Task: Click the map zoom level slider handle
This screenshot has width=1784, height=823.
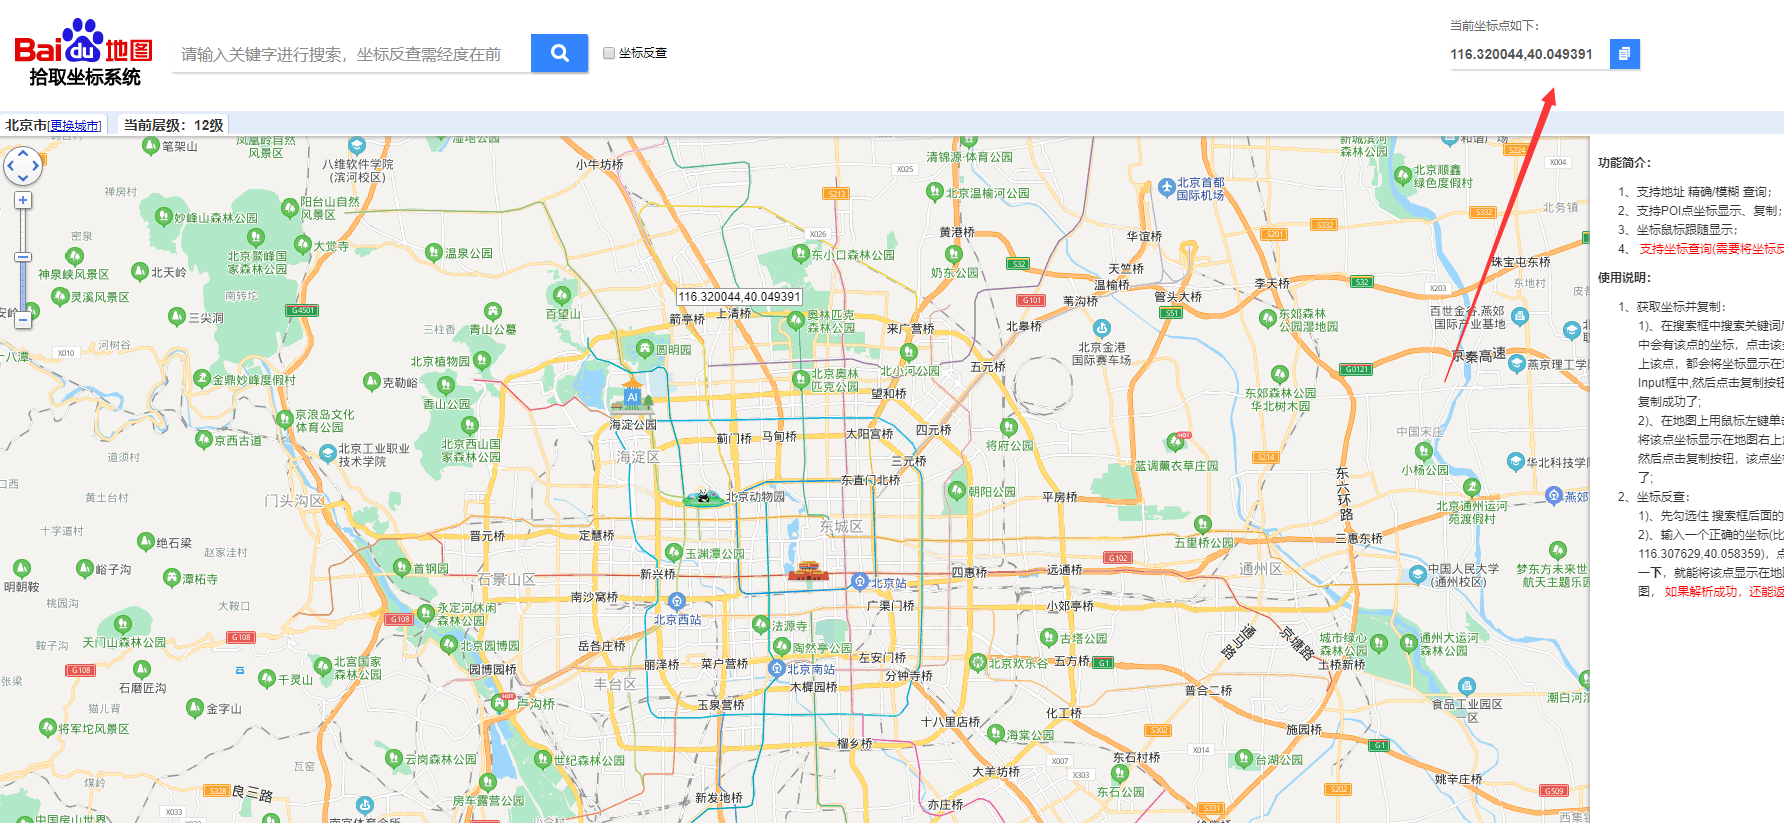Action: (x=23, y=257)
